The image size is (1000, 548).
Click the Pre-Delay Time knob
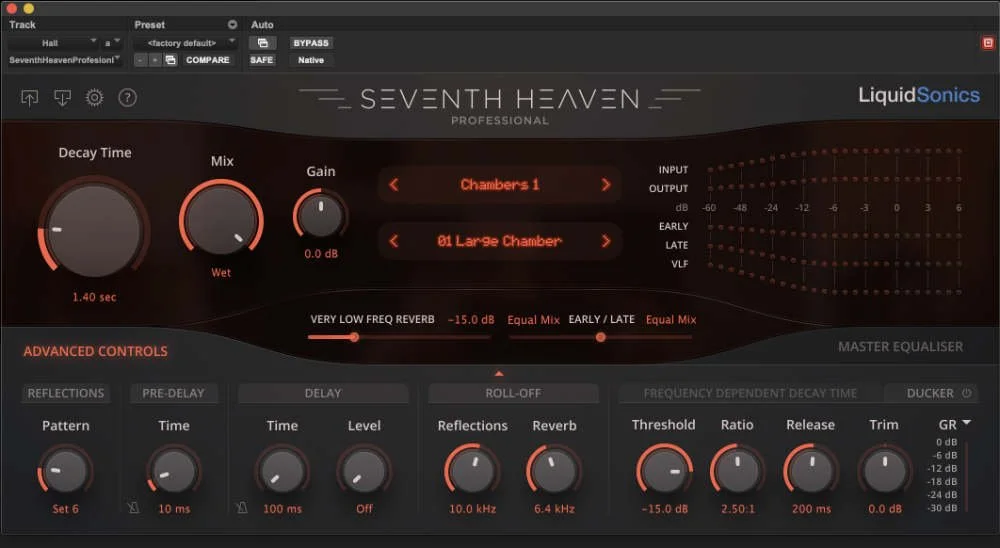pyautogui.click(x=173, y=471)
